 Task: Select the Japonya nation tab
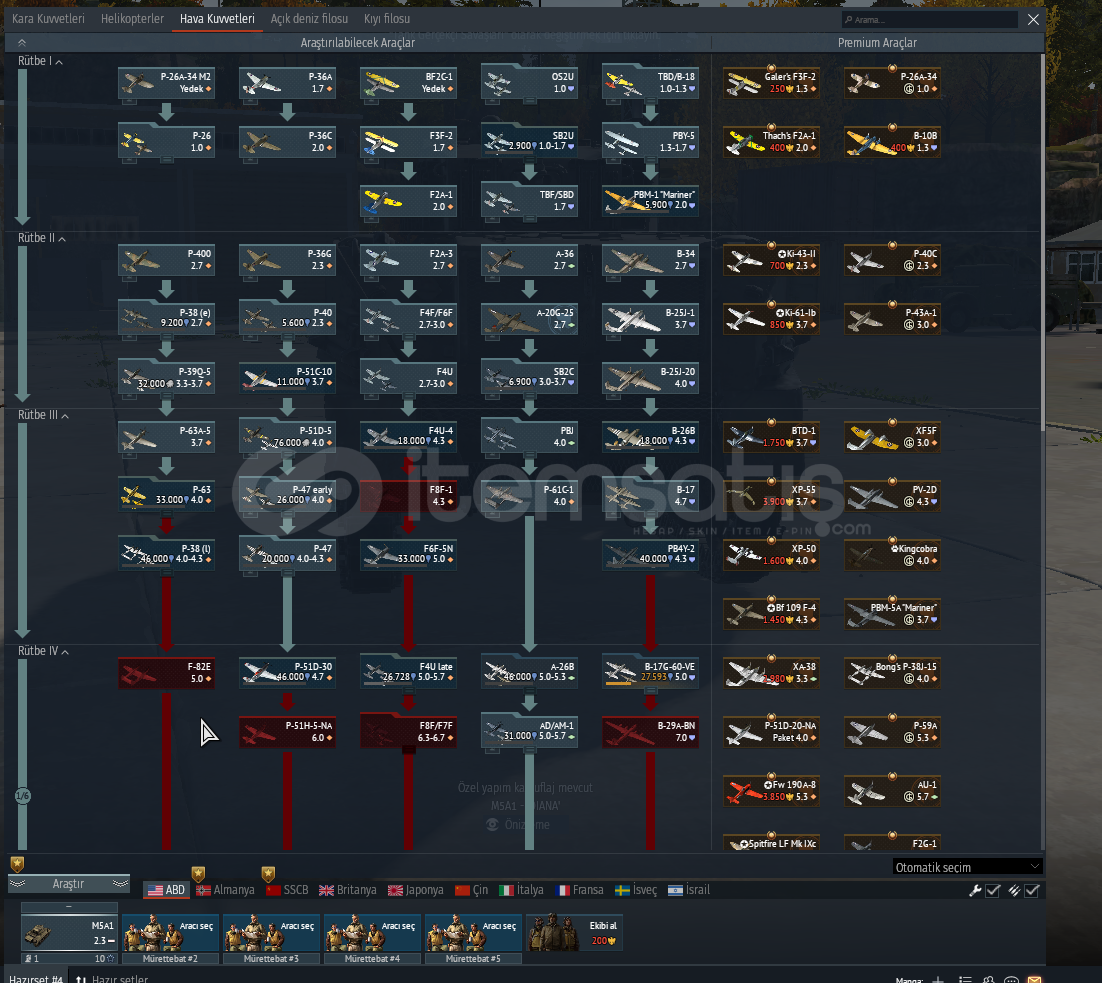415,890
